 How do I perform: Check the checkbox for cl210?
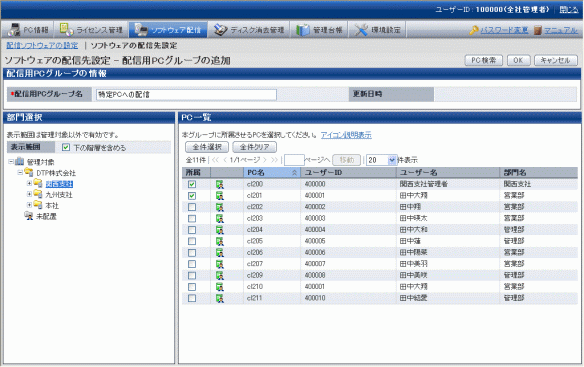click(192, 287)
